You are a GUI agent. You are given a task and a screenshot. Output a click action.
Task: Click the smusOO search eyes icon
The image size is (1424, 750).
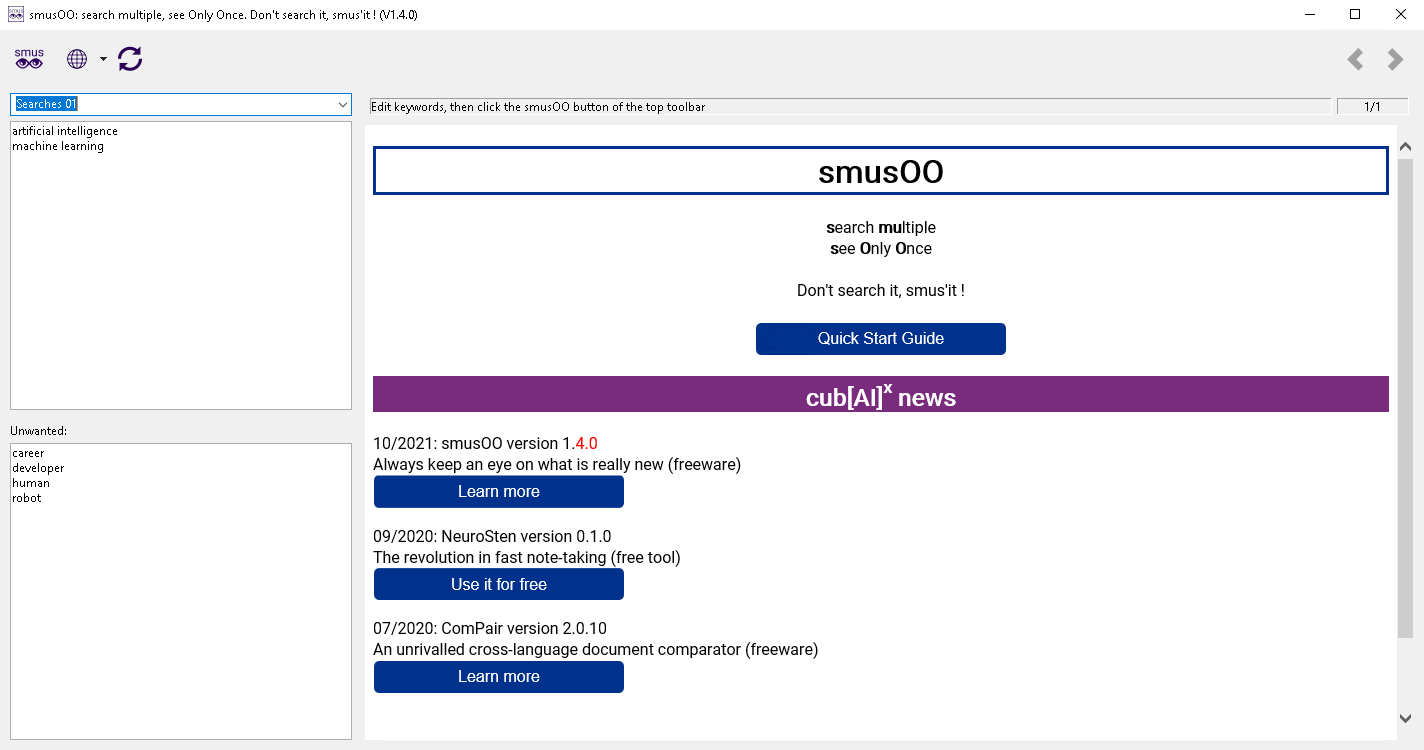coord(29,59)
